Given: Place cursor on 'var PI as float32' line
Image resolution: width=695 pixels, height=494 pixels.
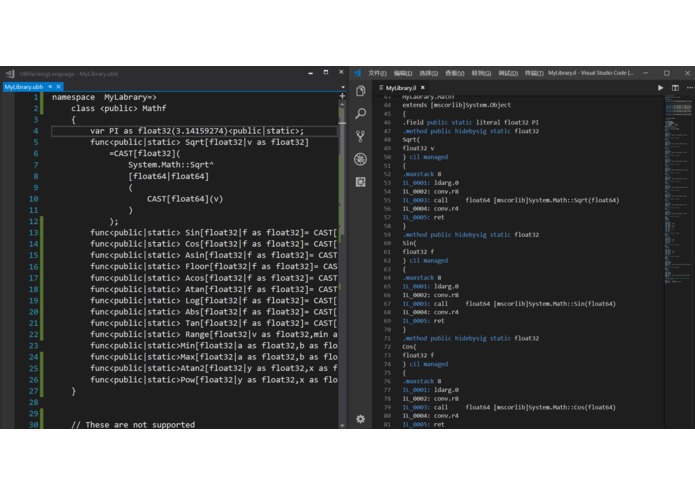Looking at the screenshot, I should click(x=197, y=131).
